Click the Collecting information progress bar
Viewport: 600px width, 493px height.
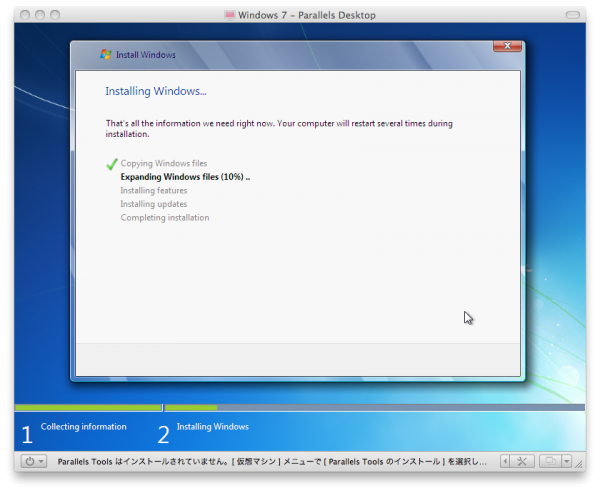[x=88, y=408]
